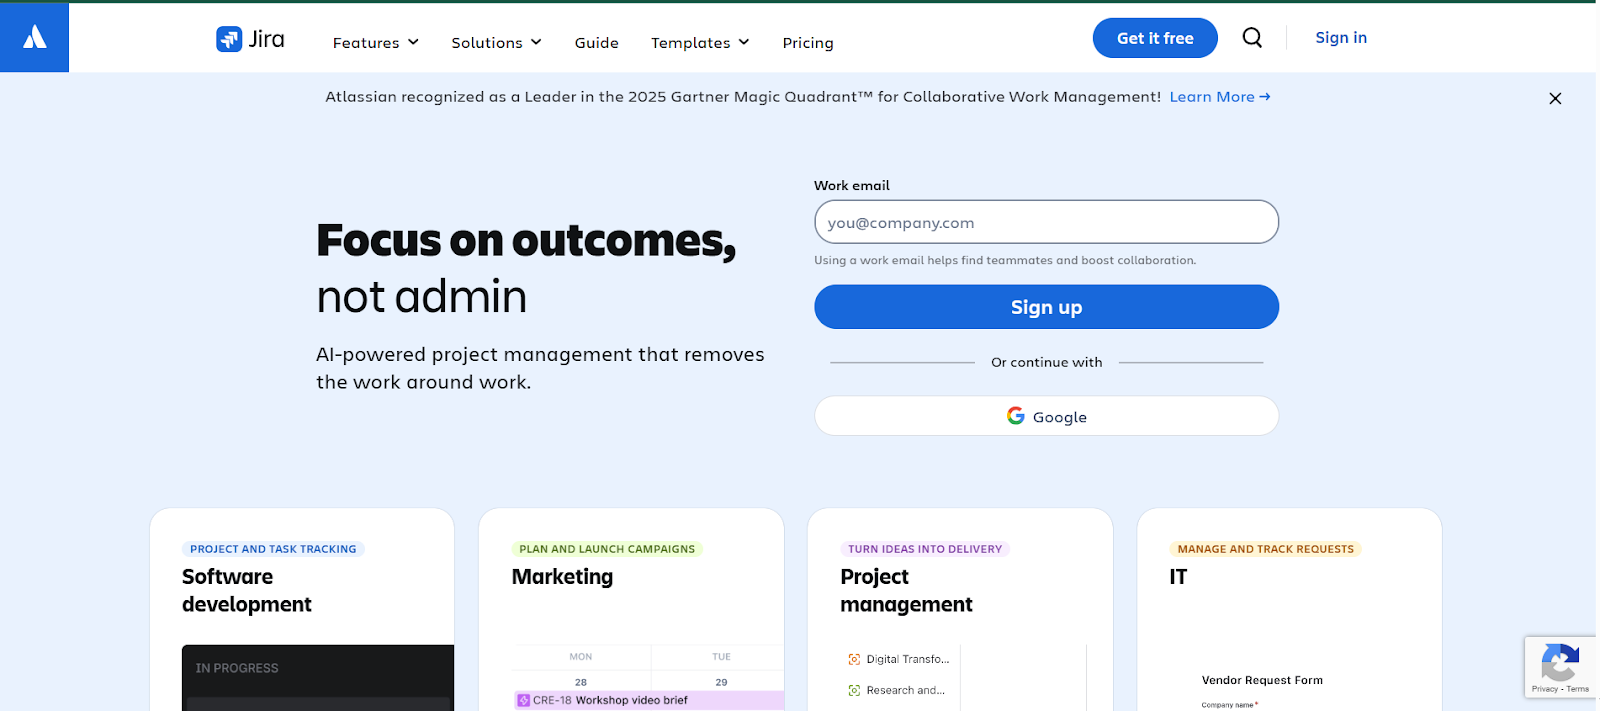Click the CRE-18 task icon
Image resolution: width=1600 pixels, height=711 pixels.
523,700
